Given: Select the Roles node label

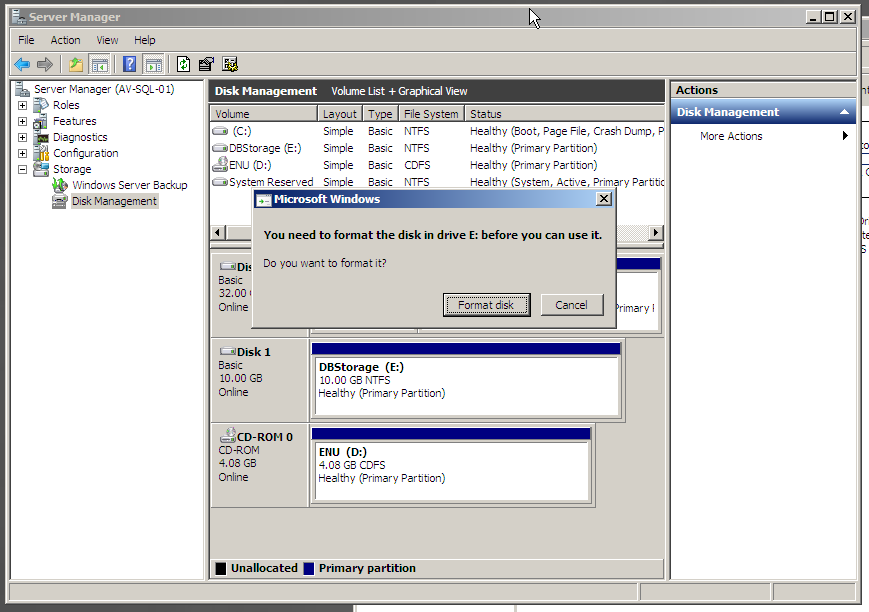Looking at the screenshot, I should click(x=66, y=105).
